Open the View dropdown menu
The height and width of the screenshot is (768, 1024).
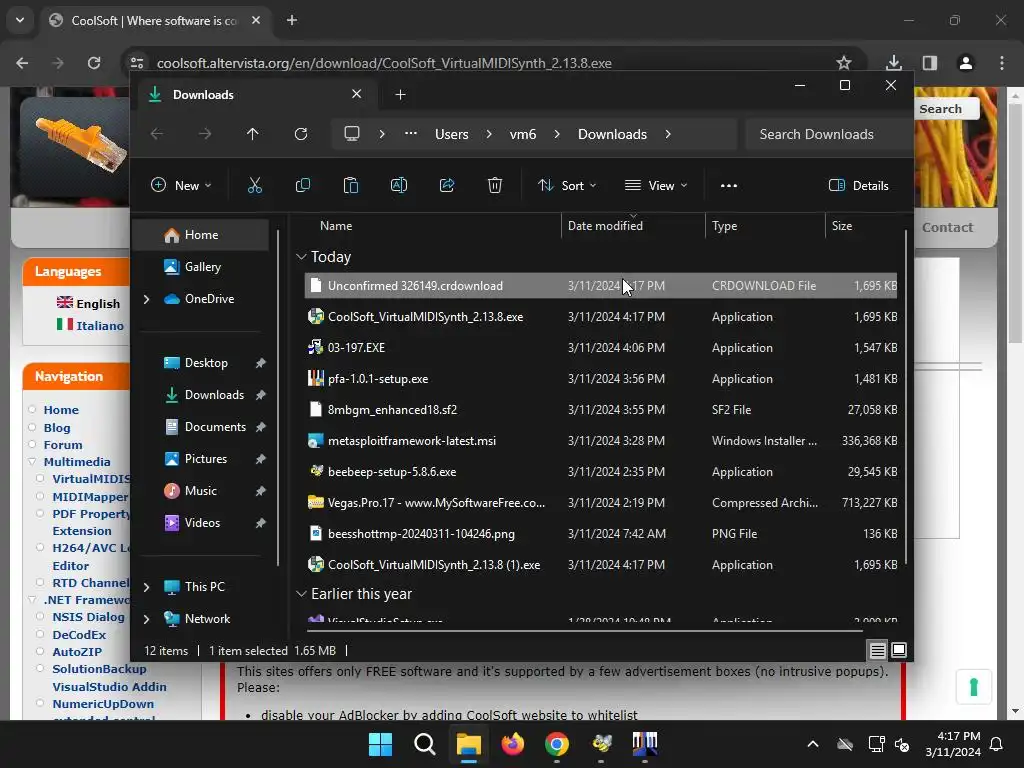(656, 185)
